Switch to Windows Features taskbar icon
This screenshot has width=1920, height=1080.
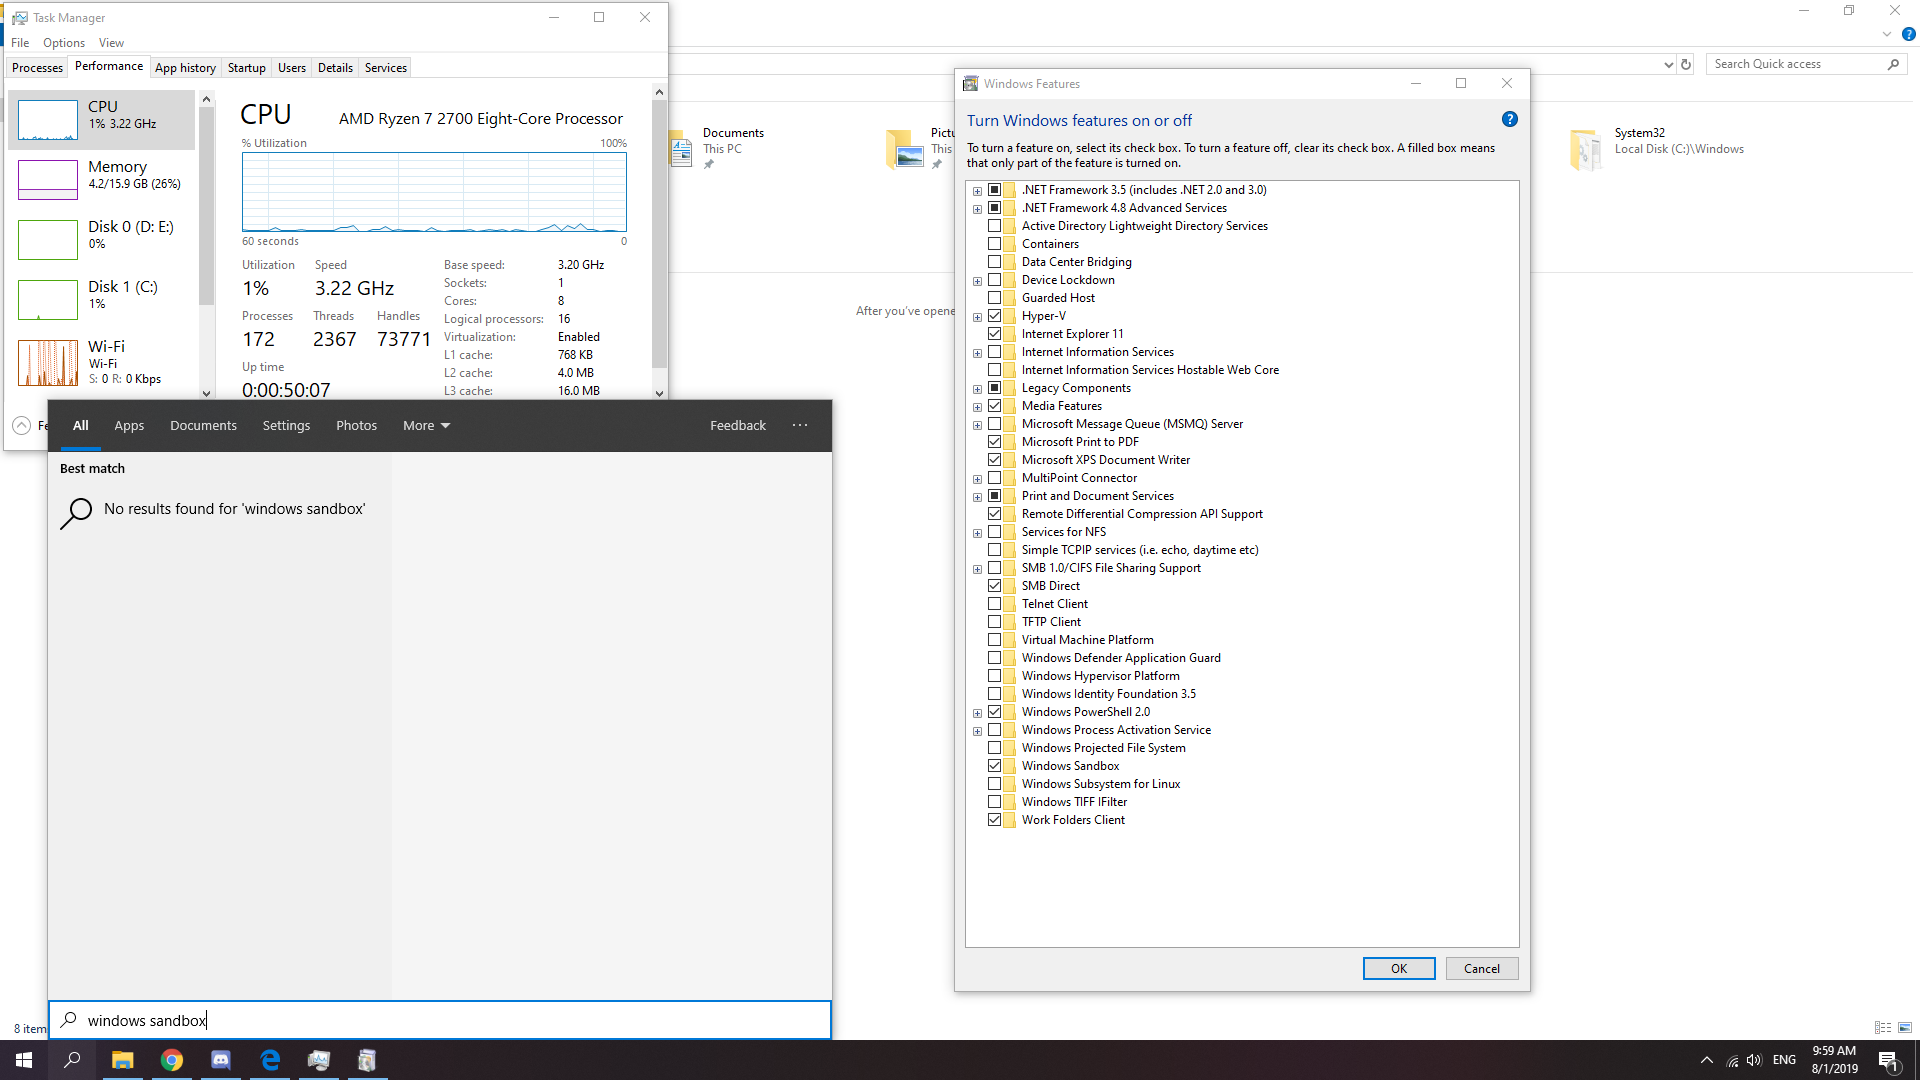367,1060
